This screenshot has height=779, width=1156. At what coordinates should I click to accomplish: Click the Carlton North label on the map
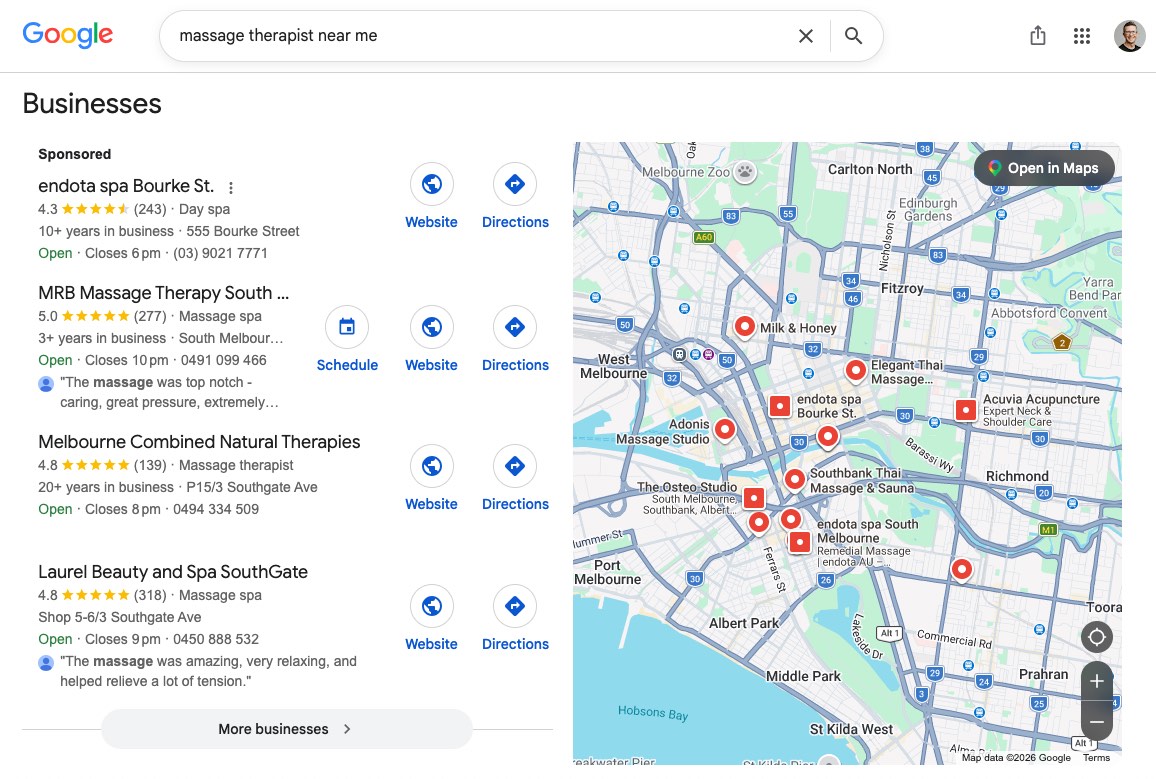pyautogui.click(x=870, y=169)
